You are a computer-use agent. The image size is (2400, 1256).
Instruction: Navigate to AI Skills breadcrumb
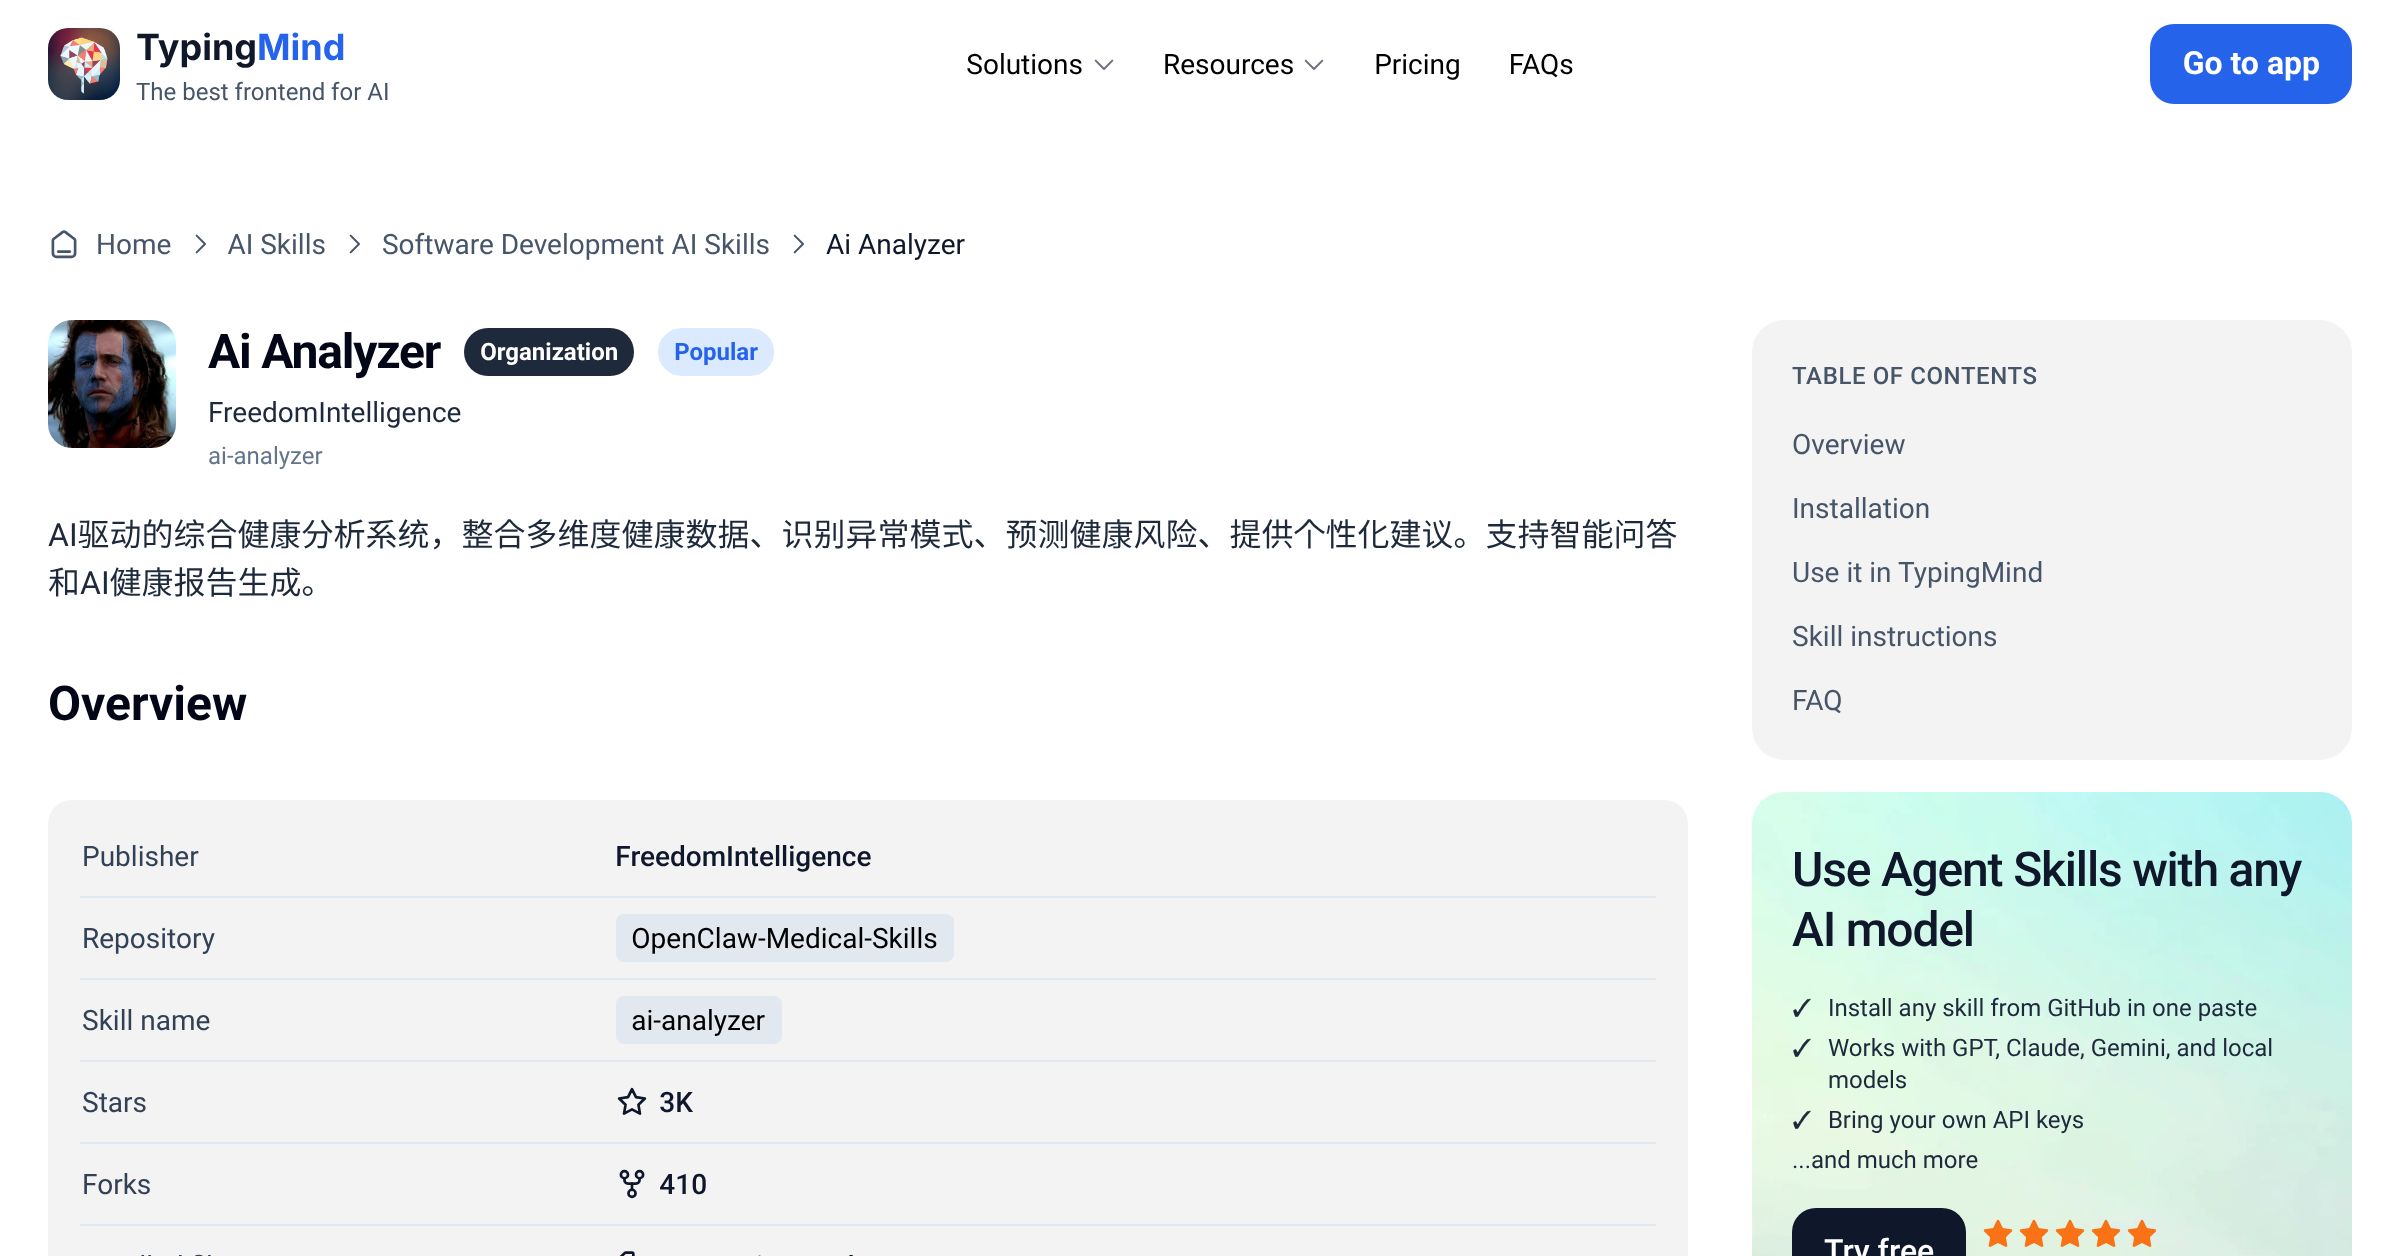pyautogui.click(x=276, y=244)
